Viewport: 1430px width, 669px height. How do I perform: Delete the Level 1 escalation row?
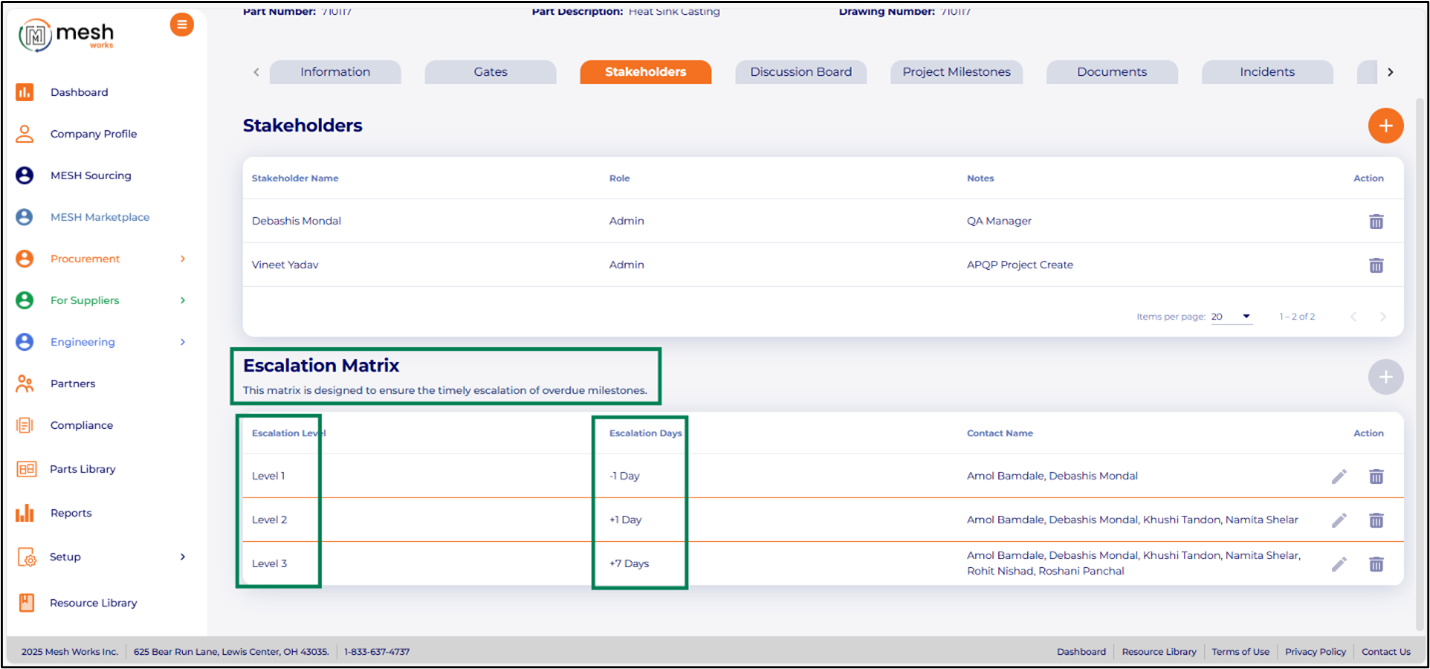1376,476
